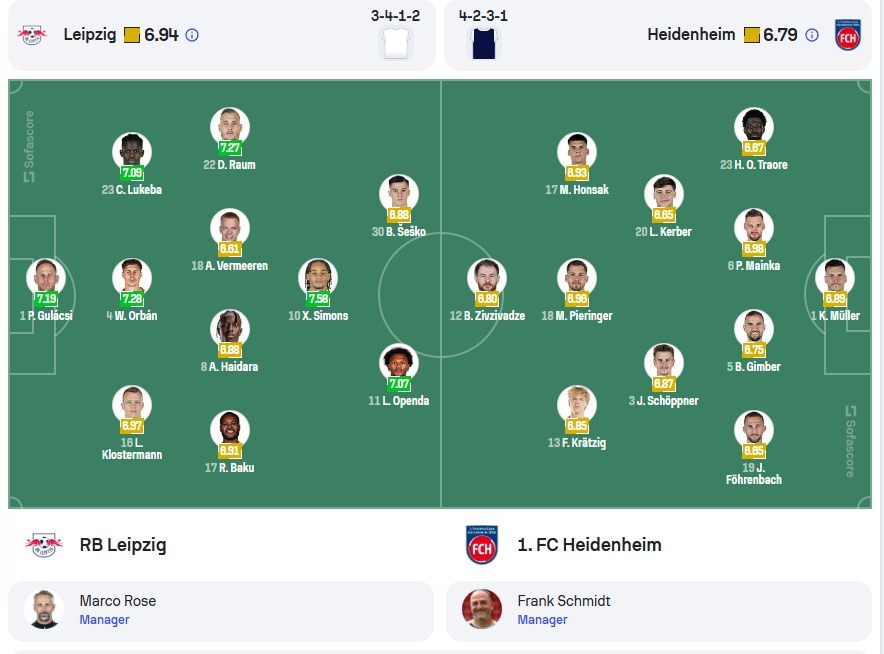Open the Heidenheim FCH crest in header
This screenshot has height=654, width=884.
pyautogui.click(x=848, y=35)
